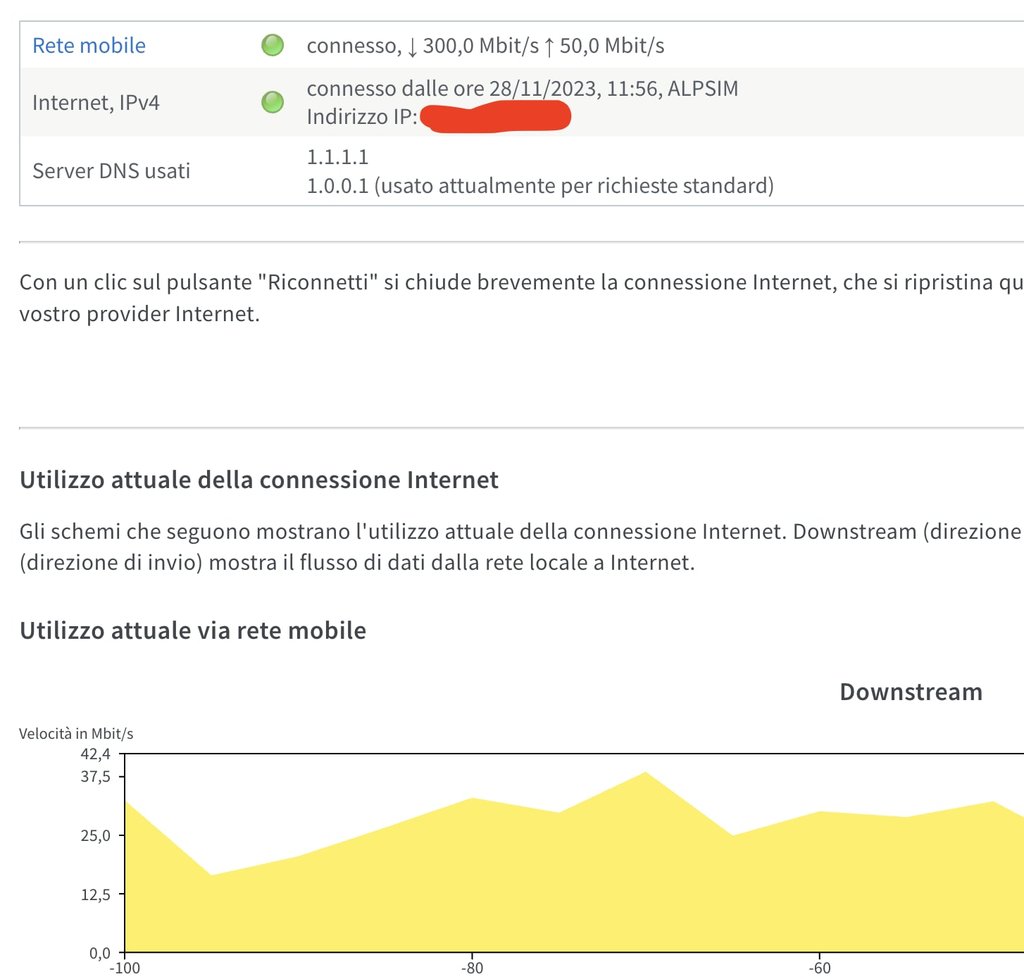This screenshot has width=1024, height=979.
Task: Click the red-redacted IP address
Action: pos(495,117)
